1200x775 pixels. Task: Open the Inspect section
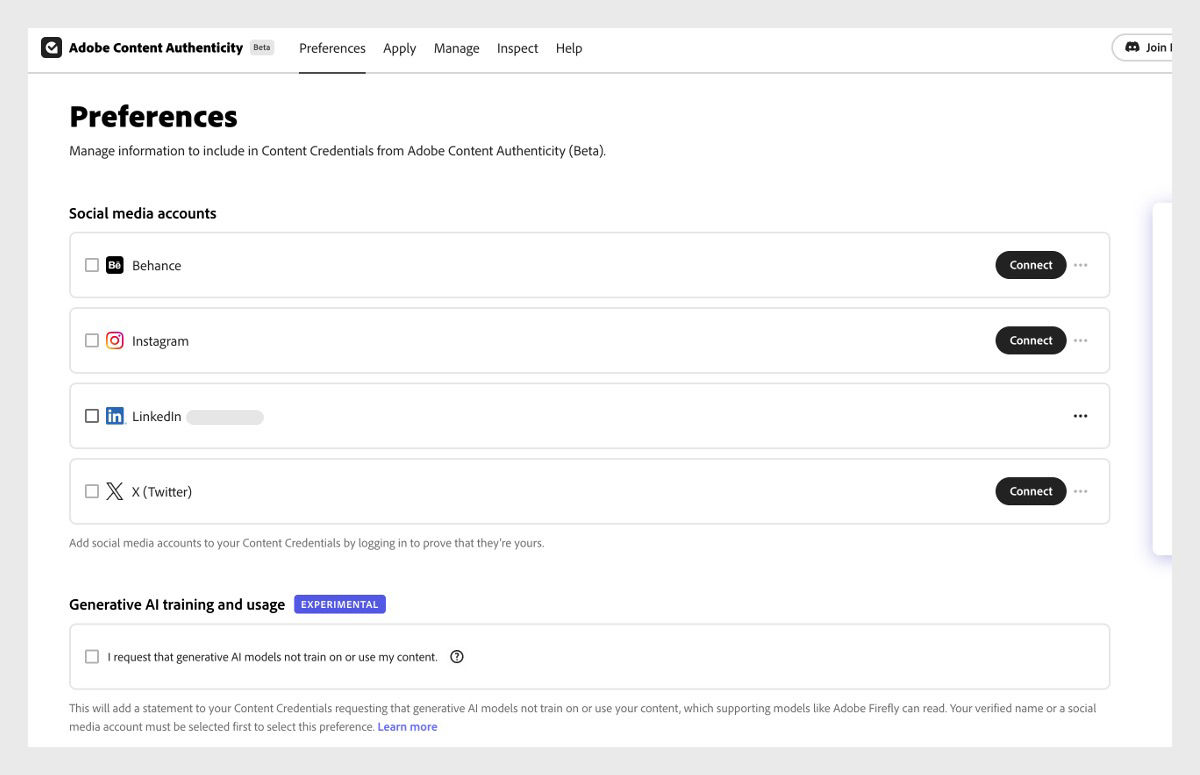pos(517,48)
